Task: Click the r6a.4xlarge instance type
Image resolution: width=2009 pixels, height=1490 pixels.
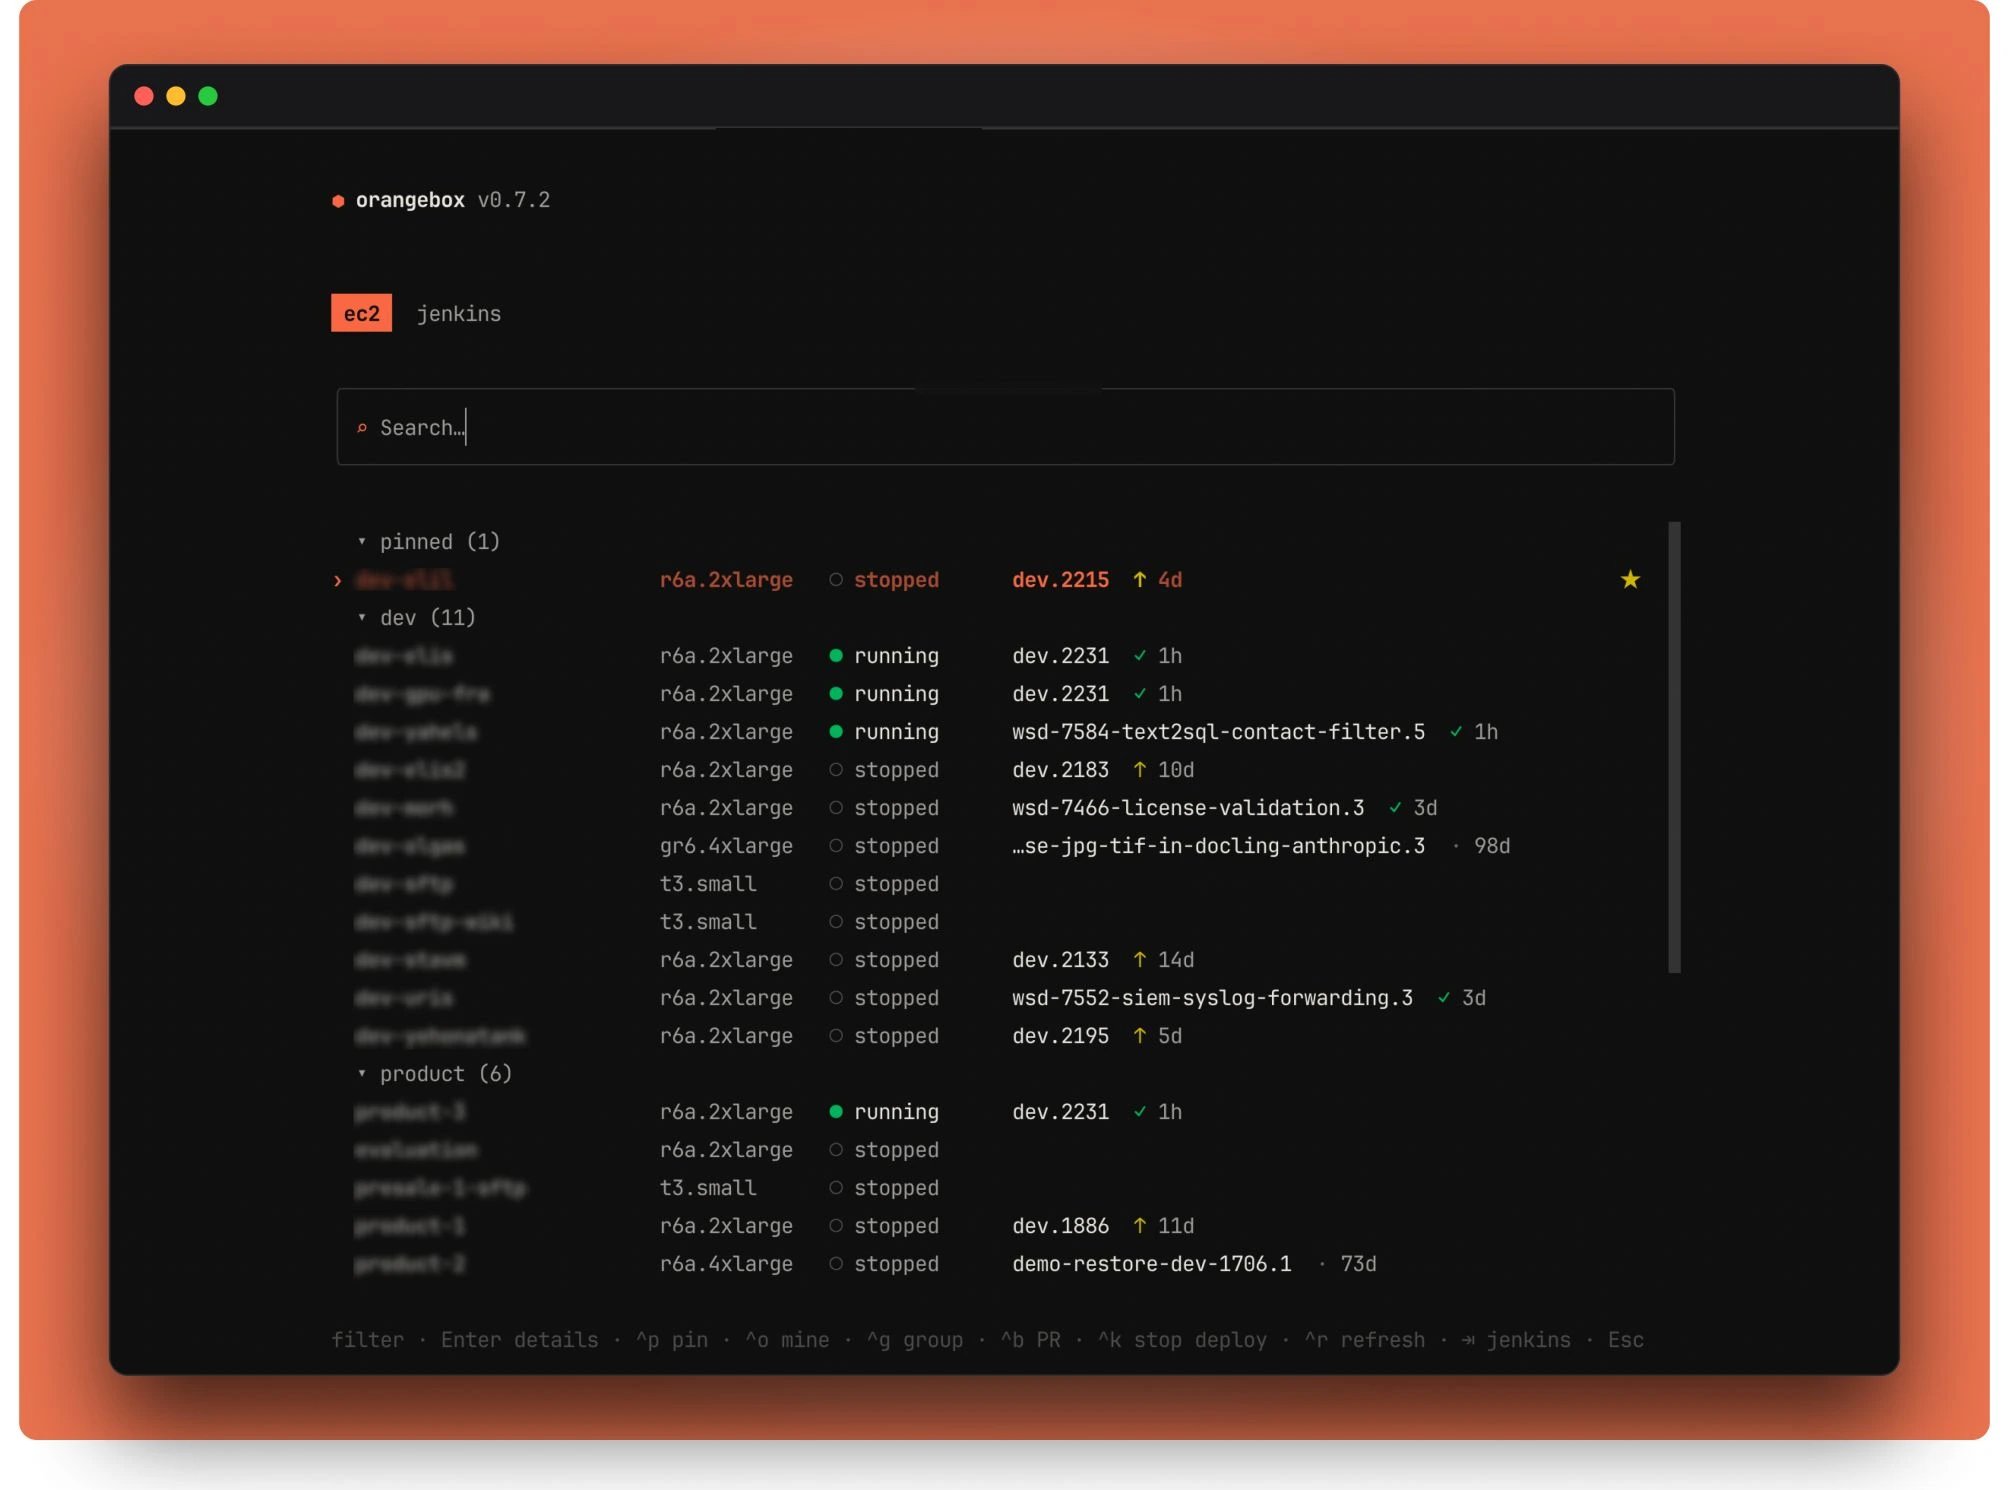Action: pos(726,1263)
